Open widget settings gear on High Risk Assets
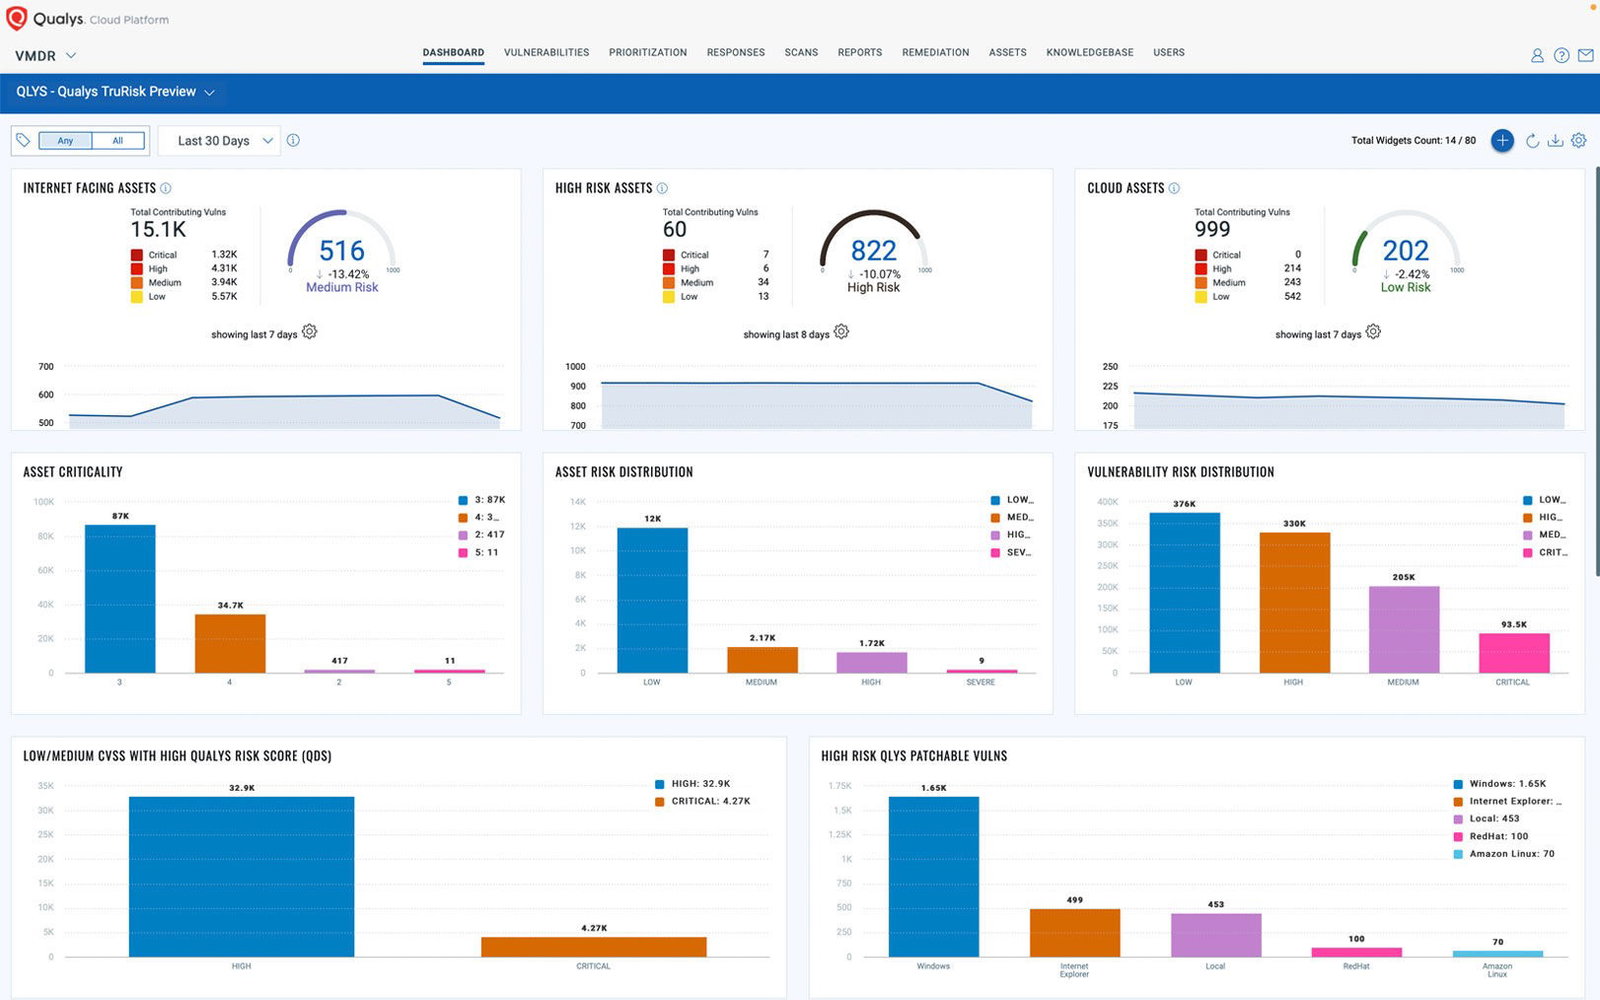The image size is (1600, 1000). click(x=841, y=331)
